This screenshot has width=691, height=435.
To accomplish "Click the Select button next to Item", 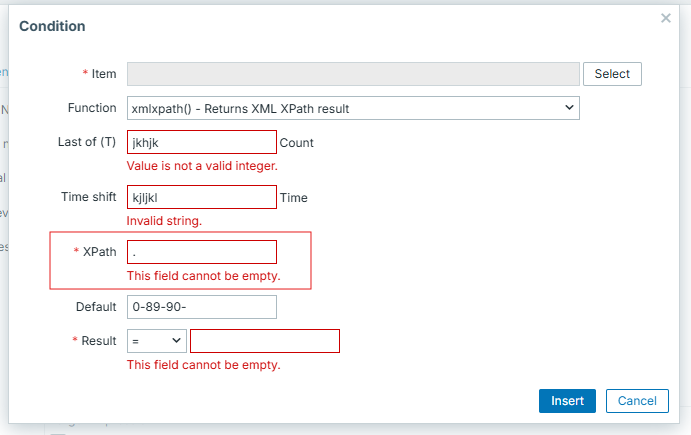I will click(612, 74).
